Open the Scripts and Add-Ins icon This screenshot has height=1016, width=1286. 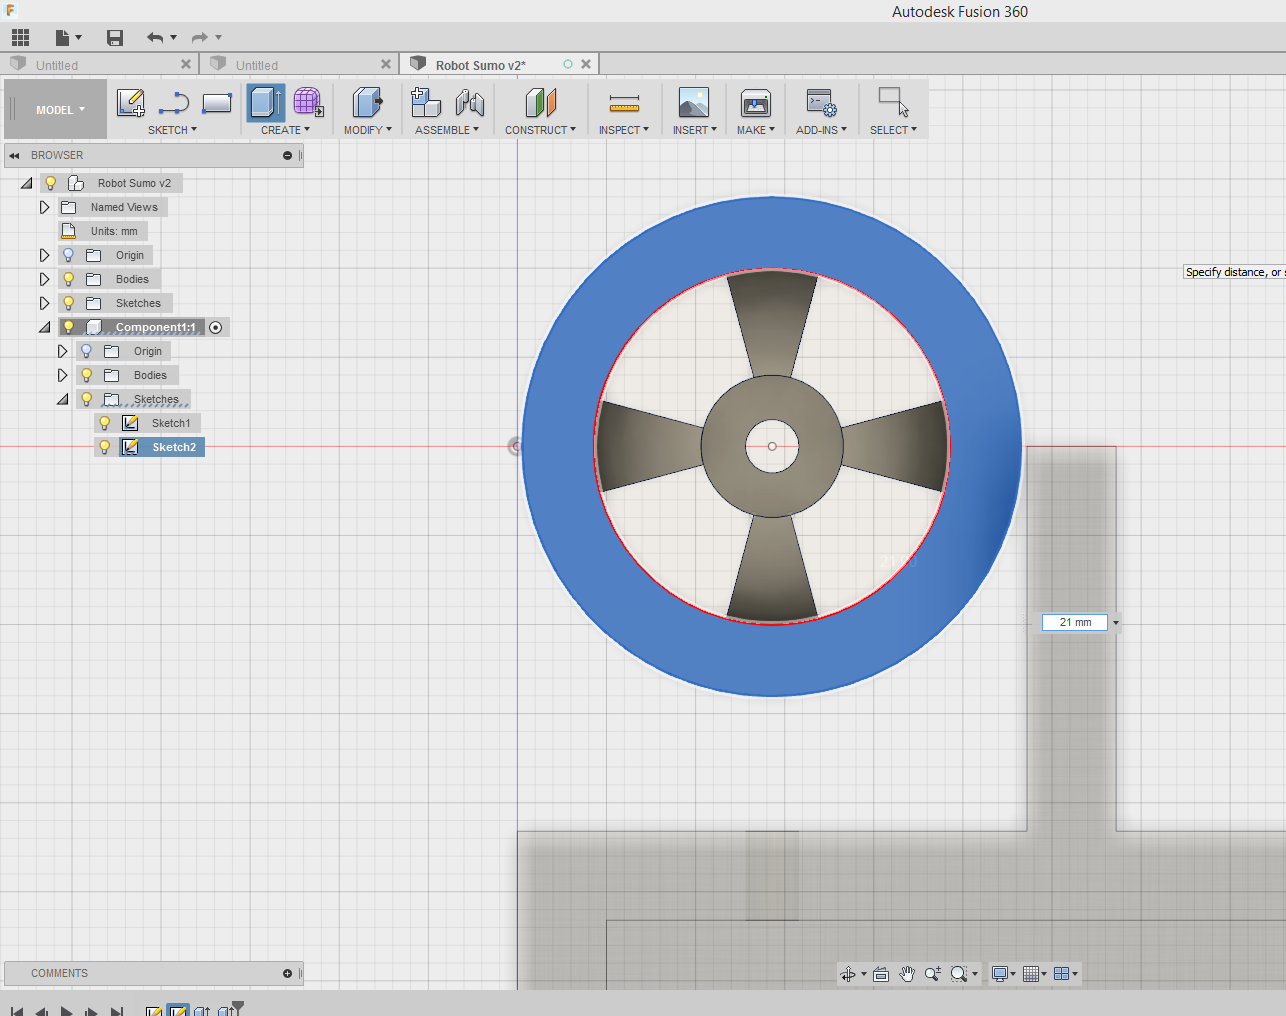[821, 103]
